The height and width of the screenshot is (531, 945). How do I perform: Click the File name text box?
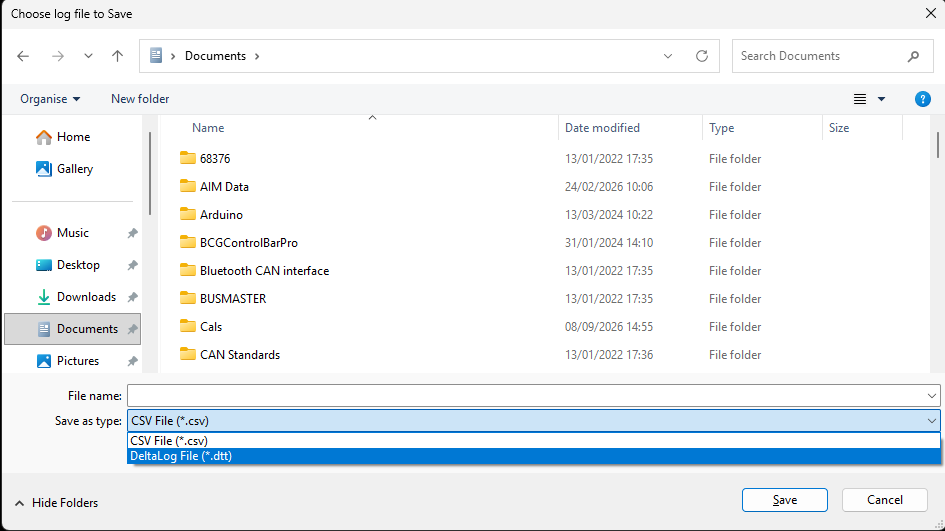point(526,396)
